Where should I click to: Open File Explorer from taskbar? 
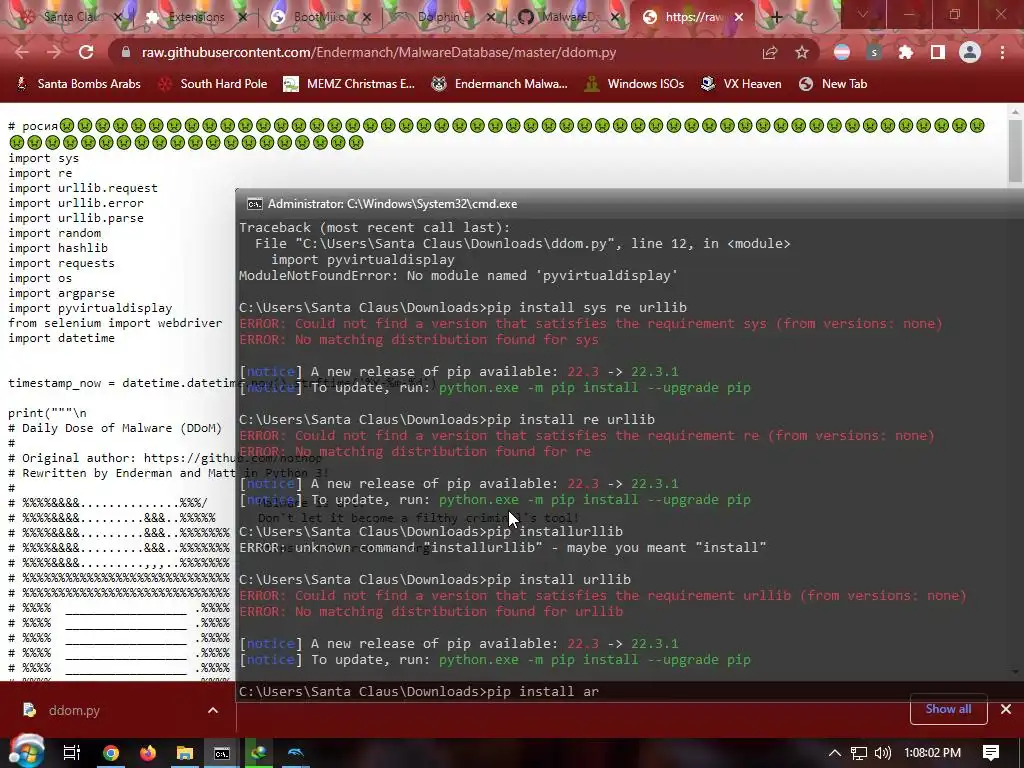(x=185, y=753)
